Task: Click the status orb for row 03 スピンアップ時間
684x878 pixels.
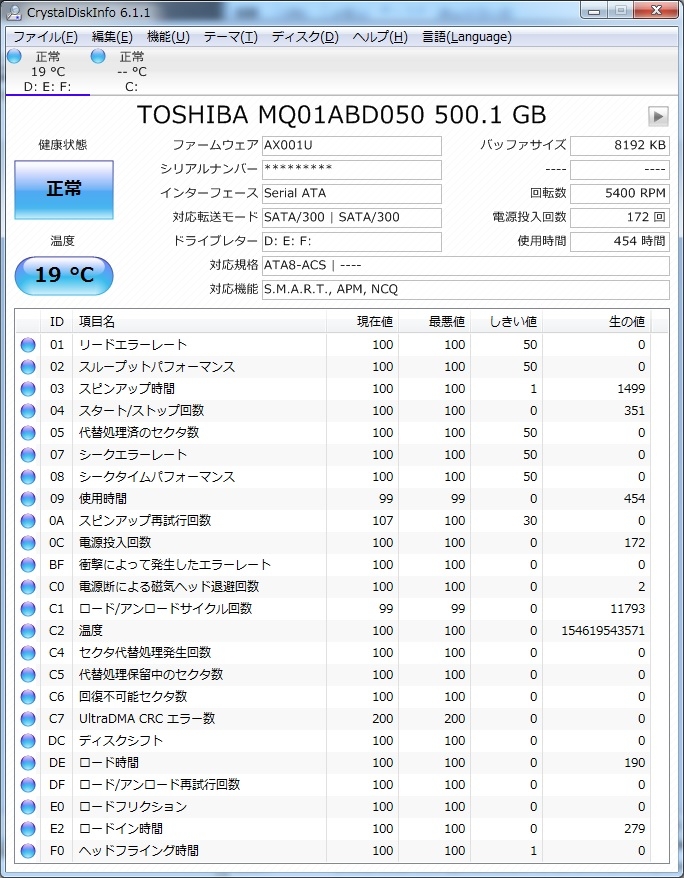Action: [x=28, y=389]
